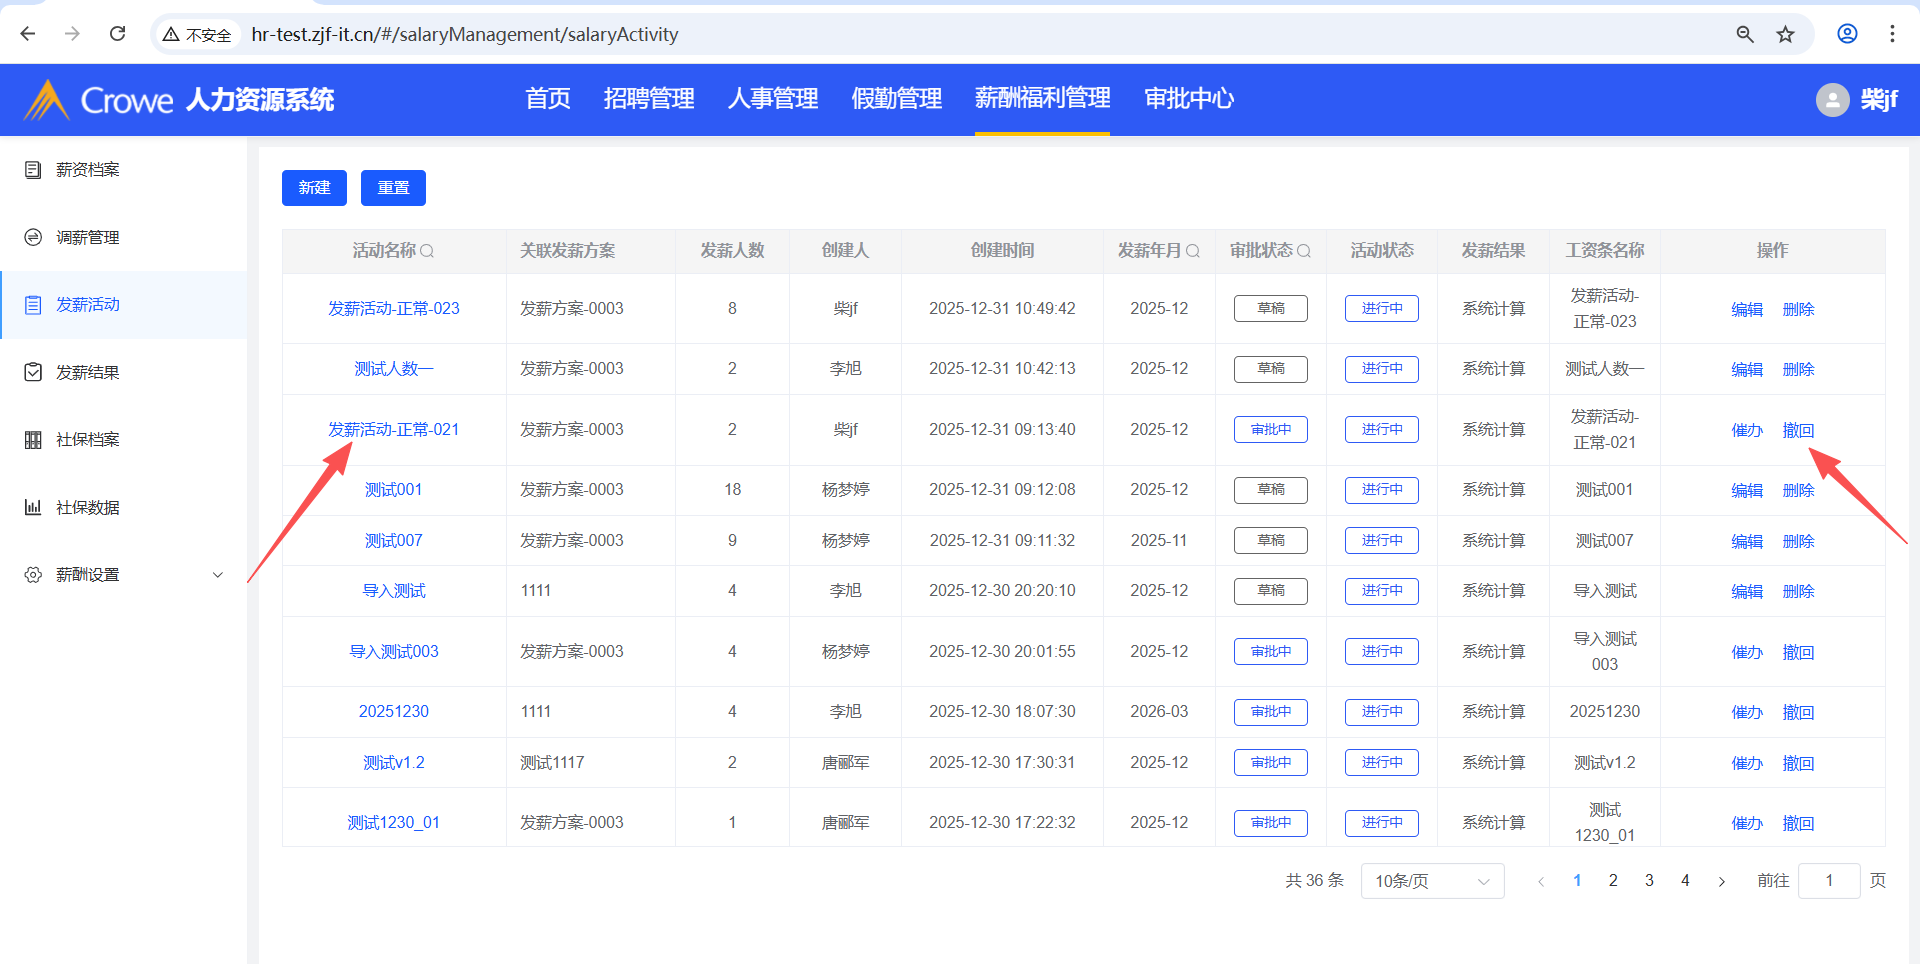Click search icon beside 活动名称 header
The image size is (1920, 964).
tap(427, 251)
